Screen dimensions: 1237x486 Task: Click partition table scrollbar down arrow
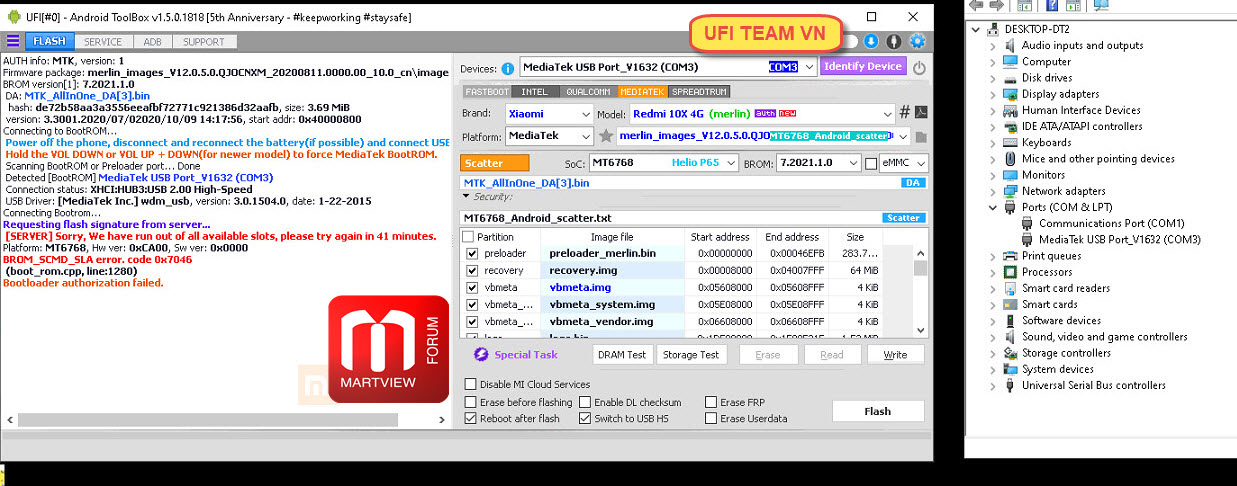point(921,329)
